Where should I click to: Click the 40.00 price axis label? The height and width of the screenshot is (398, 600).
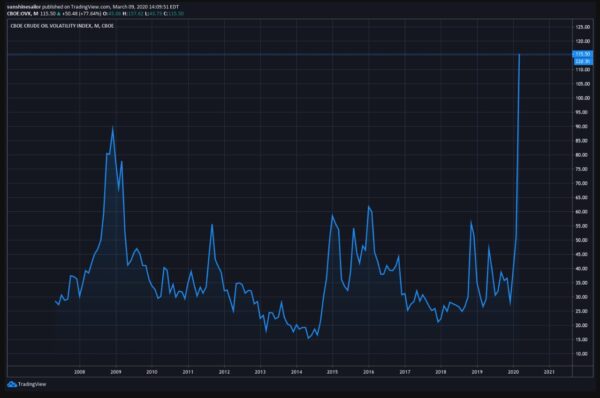coord(582,269)
